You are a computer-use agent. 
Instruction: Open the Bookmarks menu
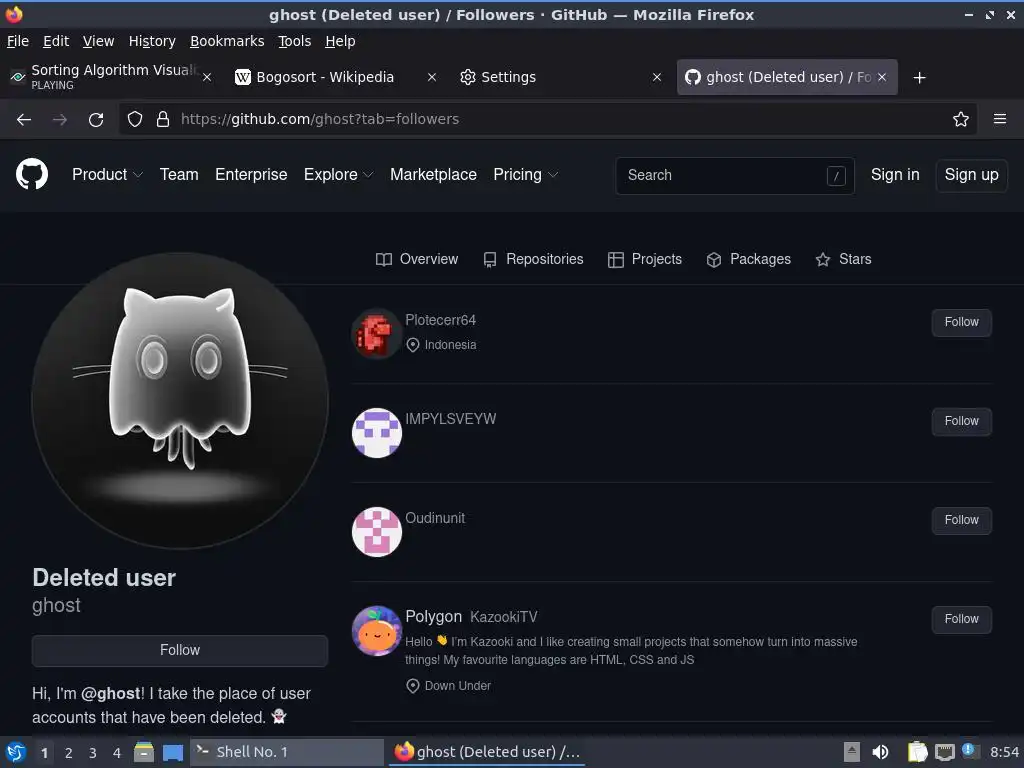pos(227,41)
